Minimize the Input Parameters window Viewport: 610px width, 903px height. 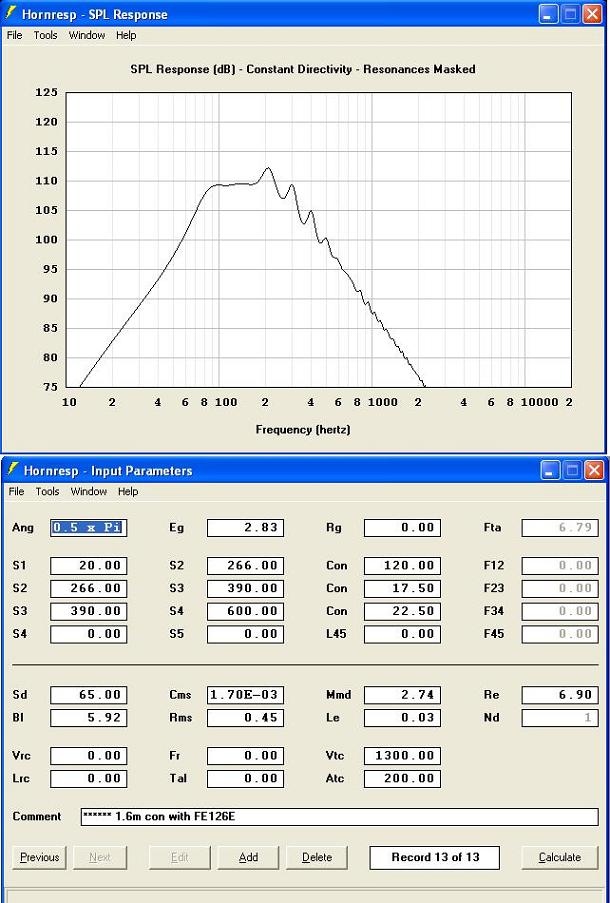550,471
